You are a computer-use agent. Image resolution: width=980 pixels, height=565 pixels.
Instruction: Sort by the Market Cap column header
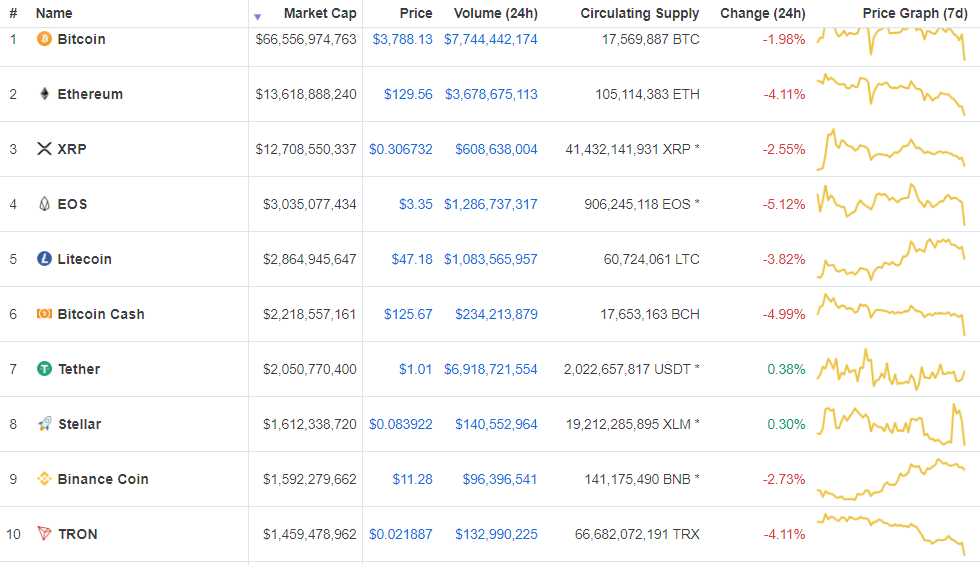pos(320,13)
